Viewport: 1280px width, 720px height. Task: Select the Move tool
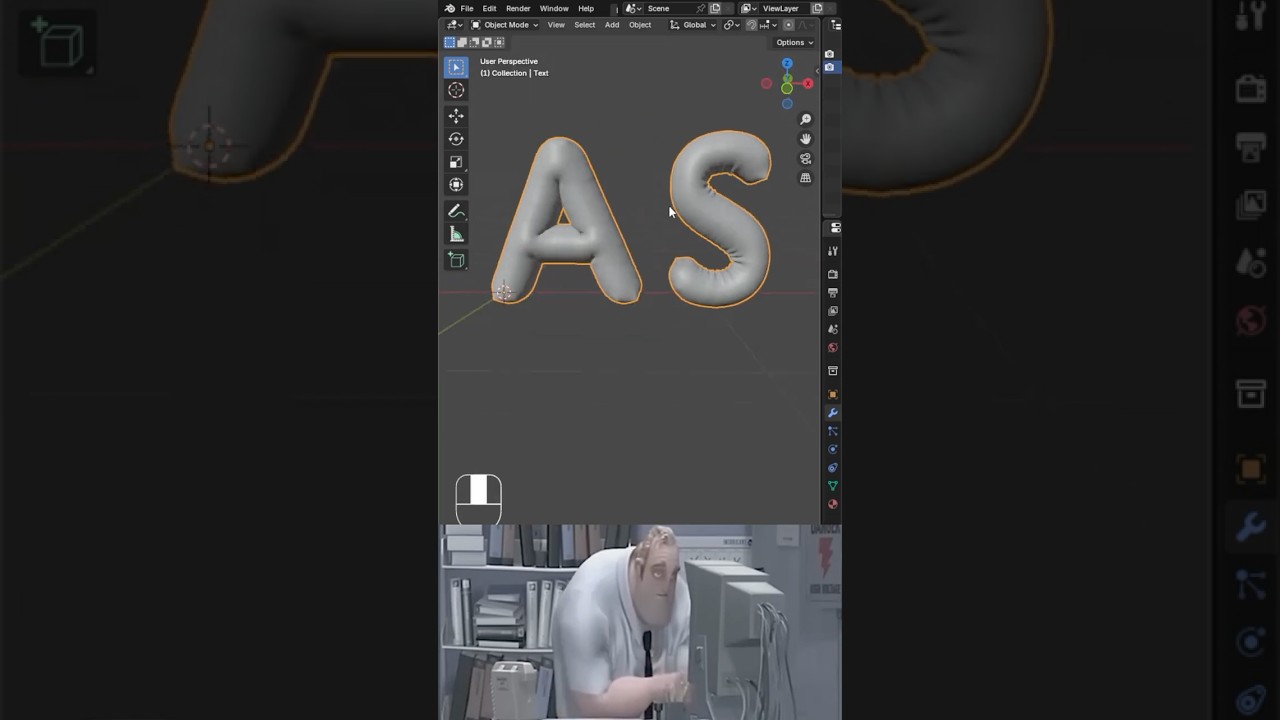[x=456, y=116]
